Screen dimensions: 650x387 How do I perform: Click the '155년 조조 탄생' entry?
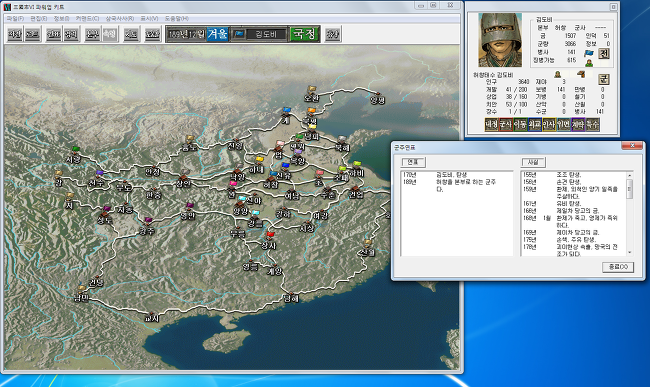552,175
